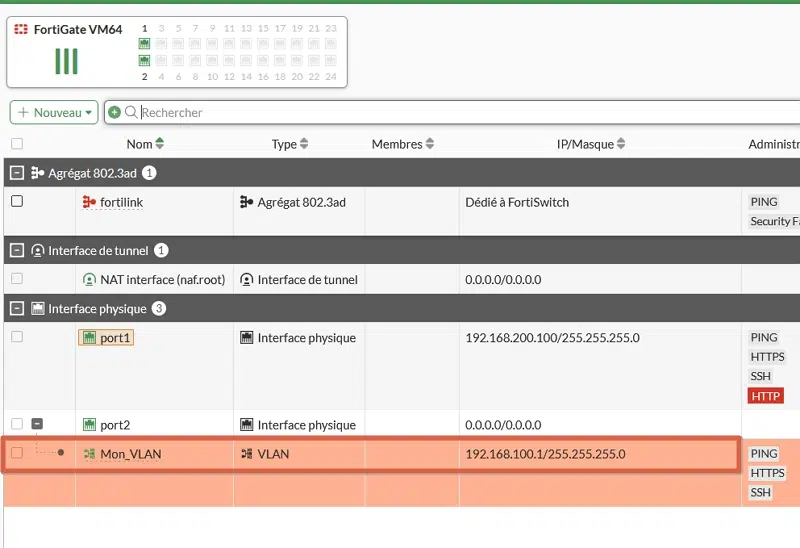Focus the Rechercher search field
Screen dimensions: 800x548
click(x=400, y=113)
